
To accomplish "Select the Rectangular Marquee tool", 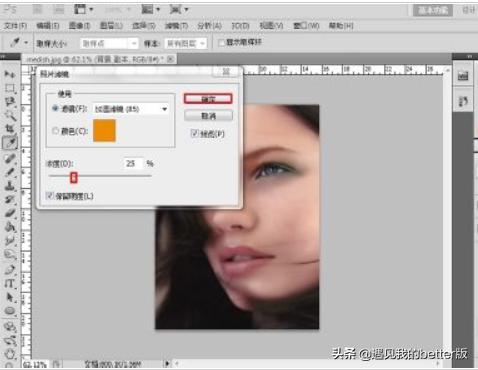I will point(10,88).
